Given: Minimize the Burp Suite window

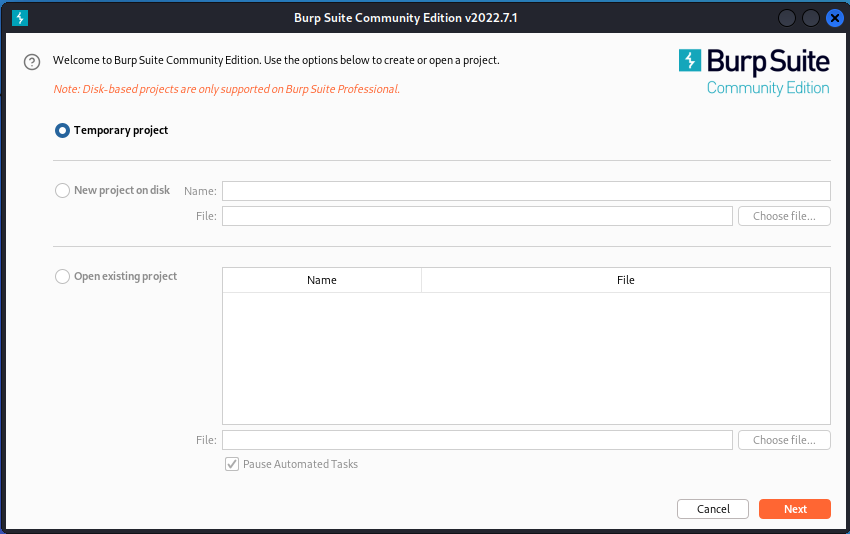Looking at the screenshot, I should click(787, 18).
